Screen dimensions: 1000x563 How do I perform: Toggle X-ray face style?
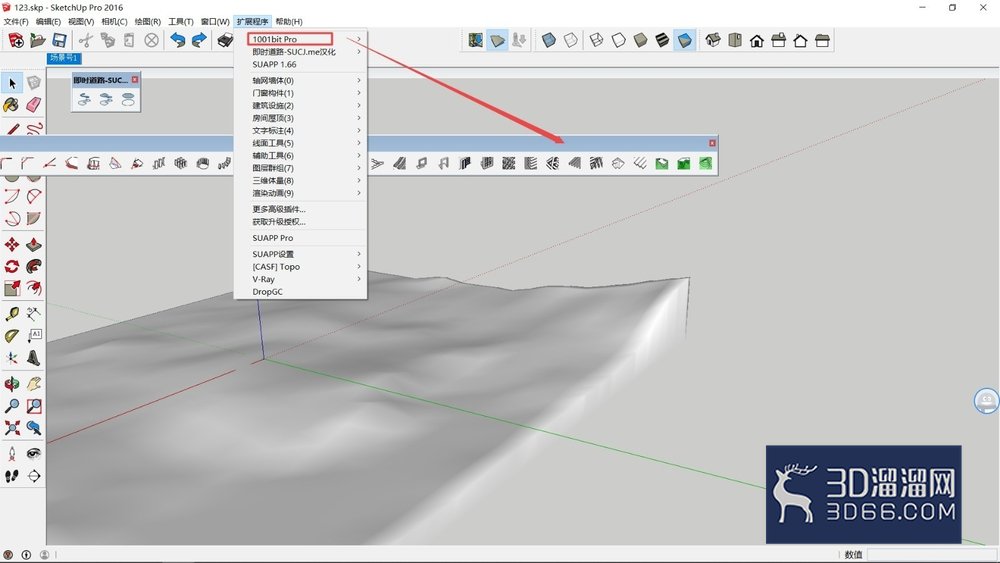pos(548,40)
